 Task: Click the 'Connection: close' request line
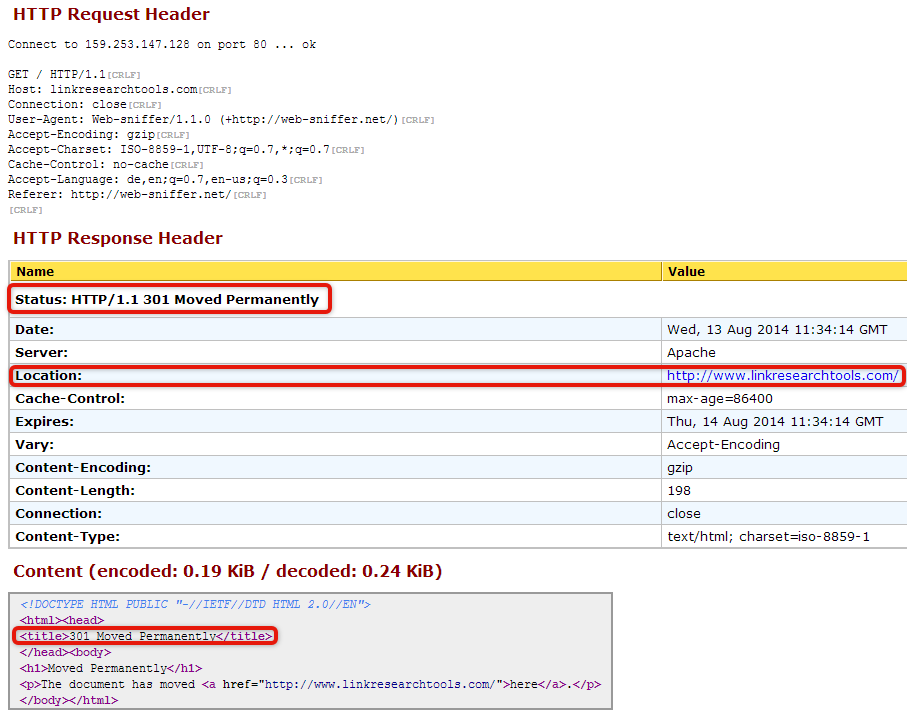coord(84,105)
